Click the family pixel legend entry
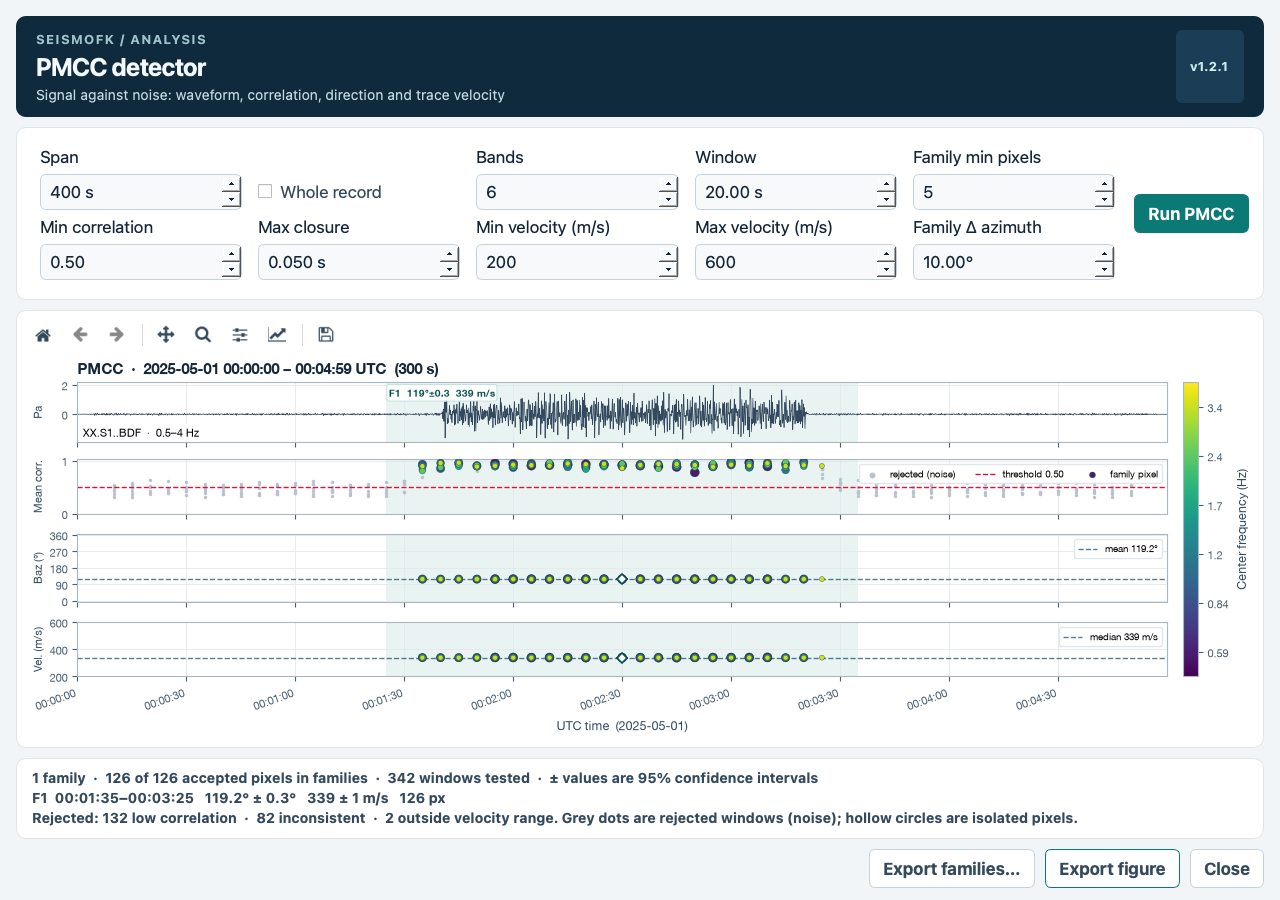 (x=1121, y=473)
